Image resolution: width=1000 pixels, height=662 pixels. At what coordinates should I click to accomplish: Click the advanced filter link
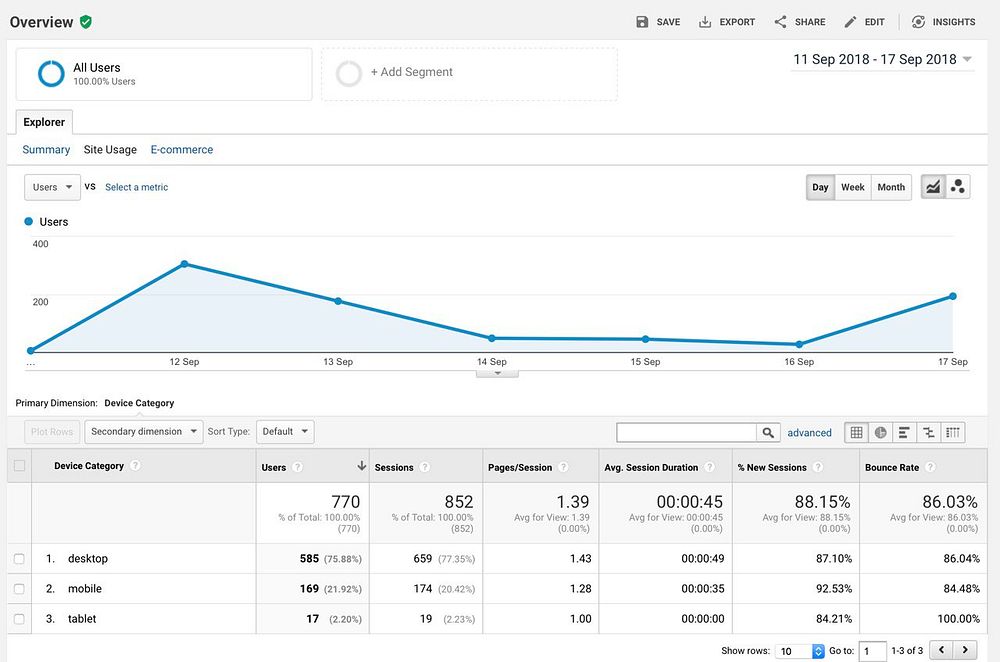pos(809,432)
